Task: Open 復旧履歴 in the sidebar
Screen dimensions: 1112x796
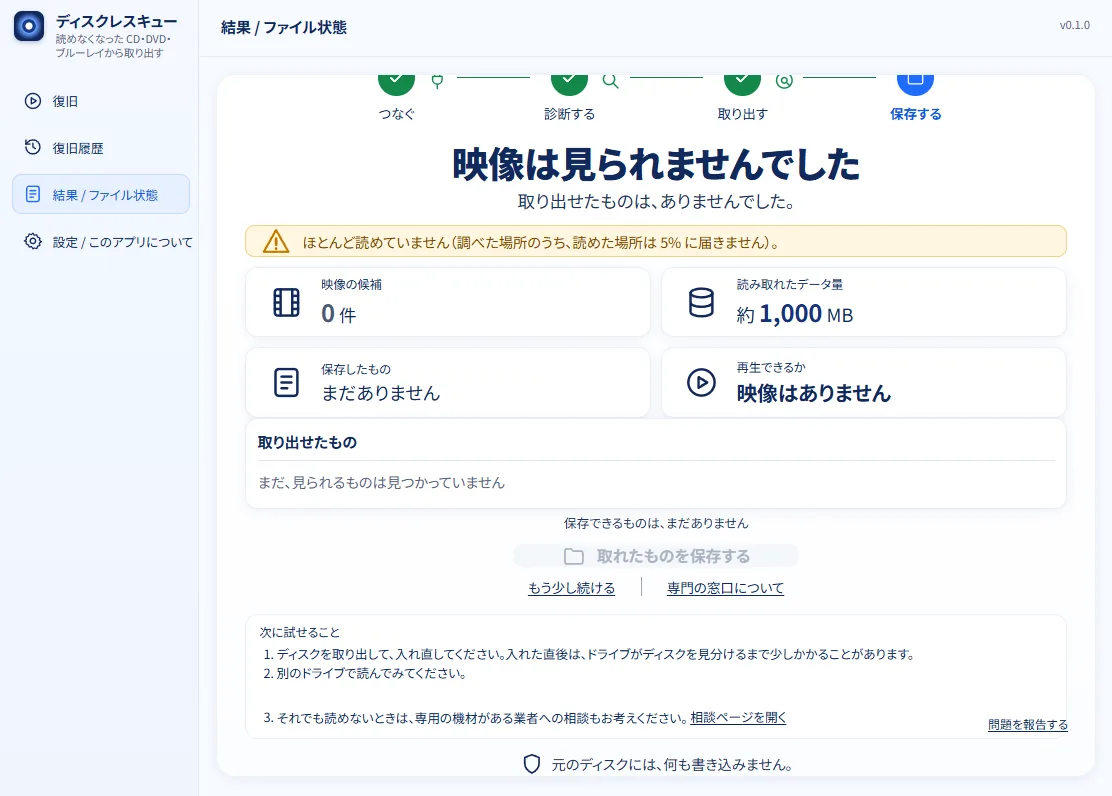Action: (x=101, y=148)
